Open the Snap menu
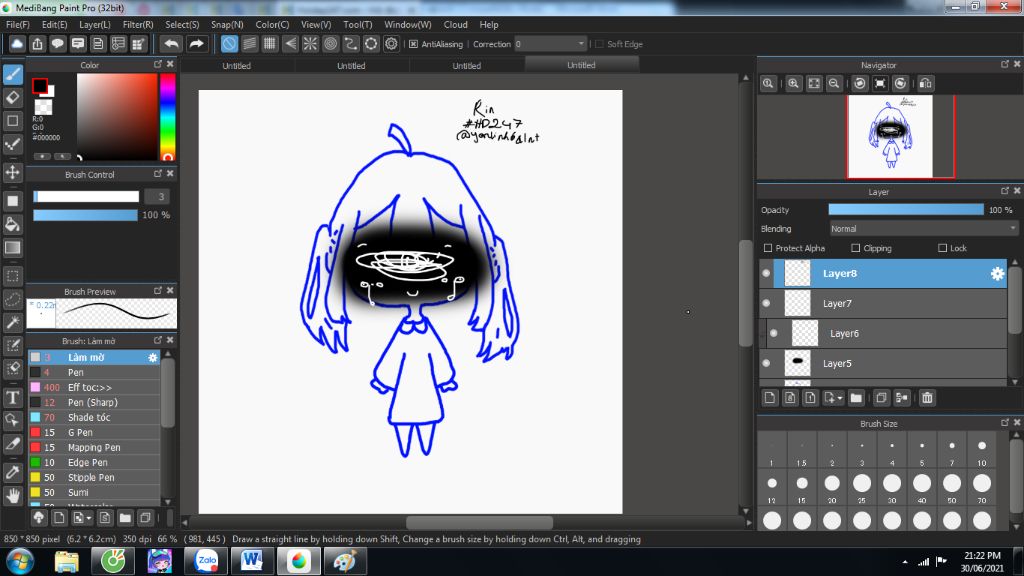Viewport: 1024px width, 576px height. 227,25
